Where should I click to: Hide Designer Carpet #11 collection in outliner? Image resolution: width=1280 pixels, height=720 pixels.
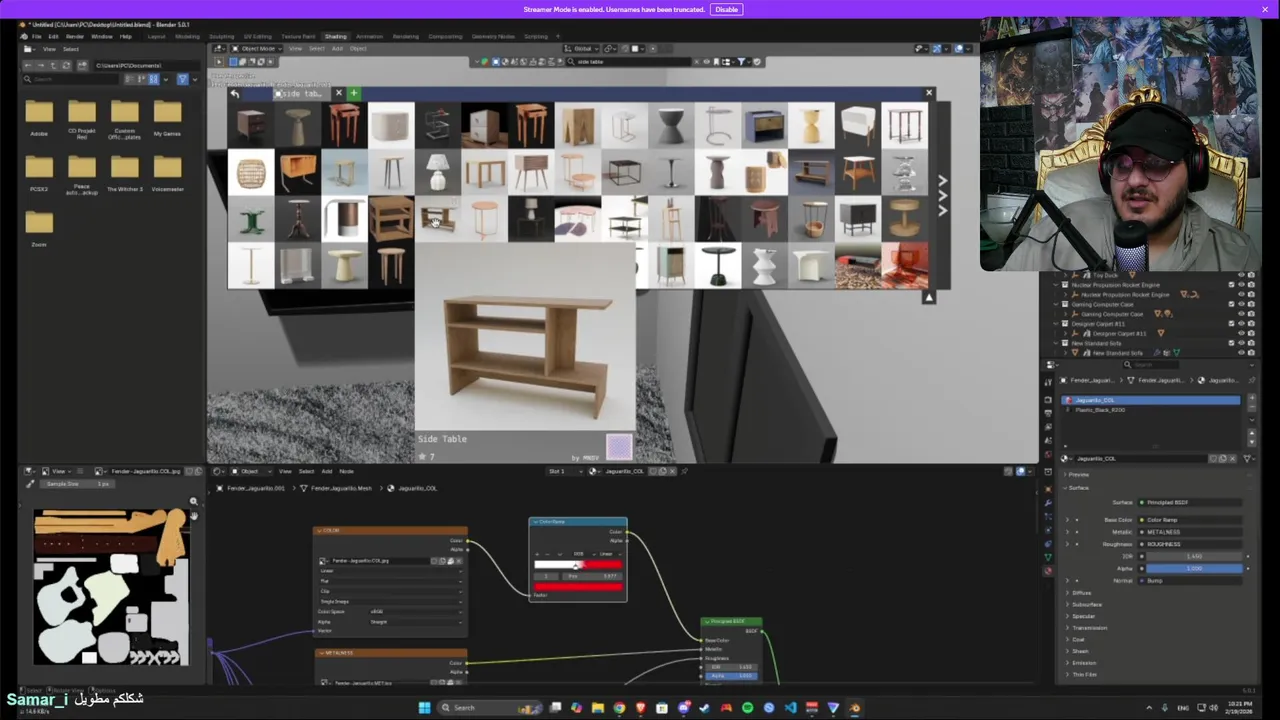(x=1241, y=324)
